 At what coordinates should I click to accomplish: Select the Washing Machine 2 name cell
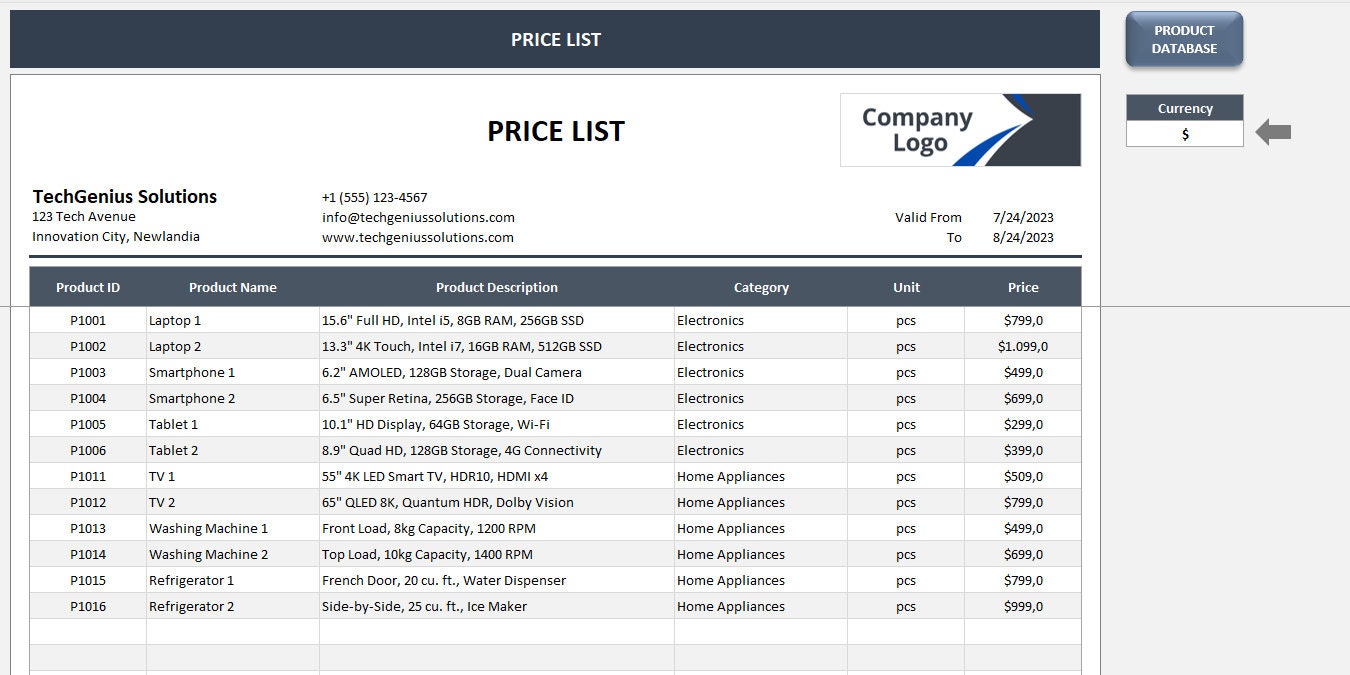coord(233,554)
